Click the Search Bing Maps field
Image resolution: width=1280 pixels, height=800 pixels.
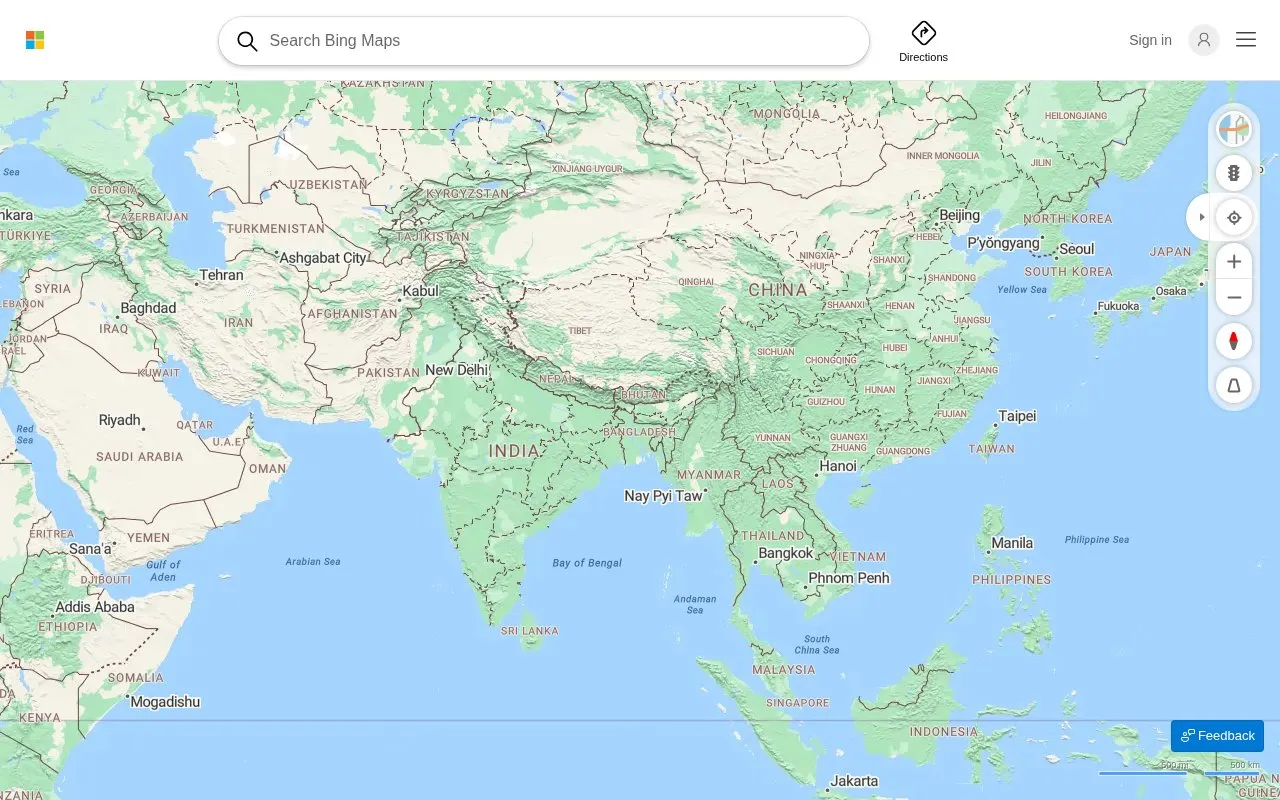543,41
